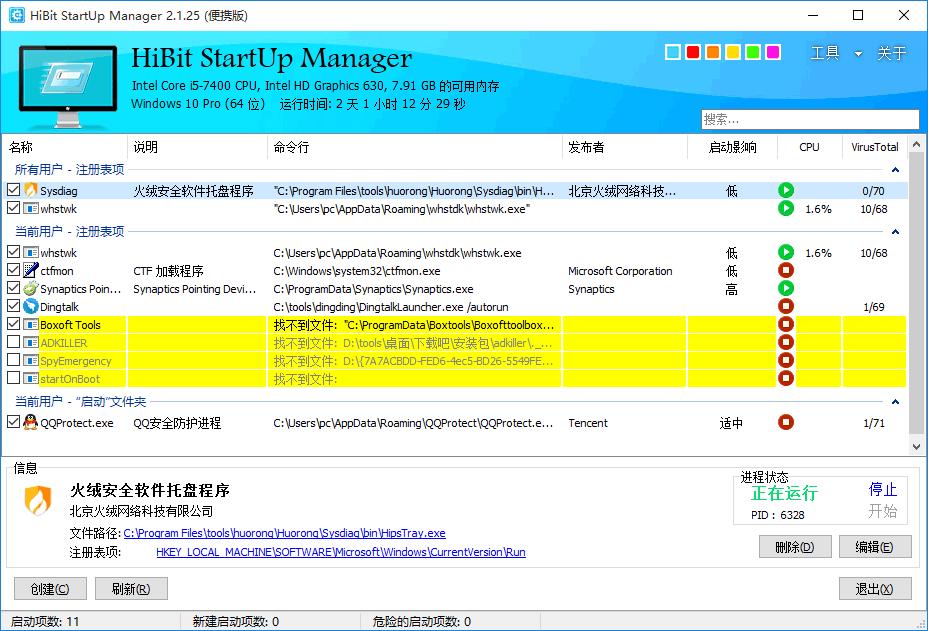The width and height of the screenshot is (928, 631).
Task: Click the Boxoft Tools entry icon
Action: pos(30,324)
